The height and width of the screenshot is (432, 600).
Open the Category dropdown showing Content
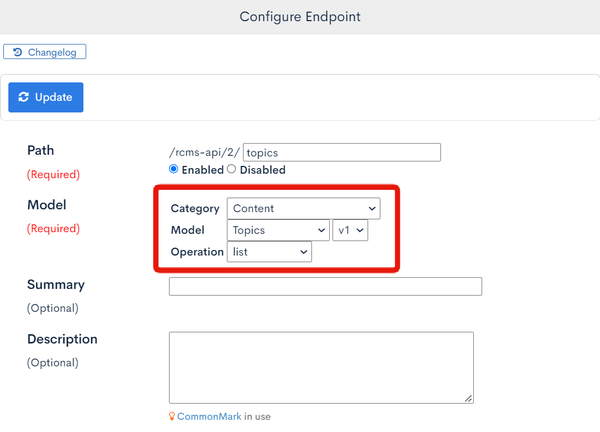[303, 209]
